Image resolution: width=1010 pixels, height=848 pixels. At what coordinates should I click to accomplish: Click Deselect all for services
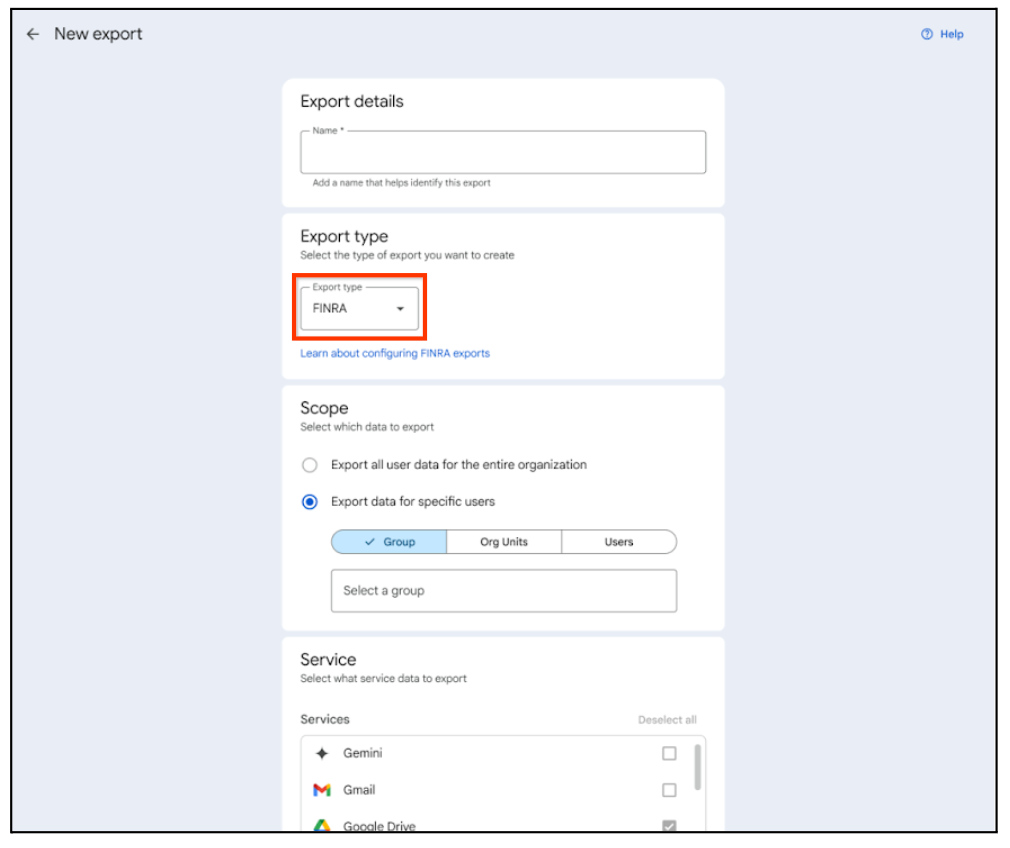(x=667, y=720)
